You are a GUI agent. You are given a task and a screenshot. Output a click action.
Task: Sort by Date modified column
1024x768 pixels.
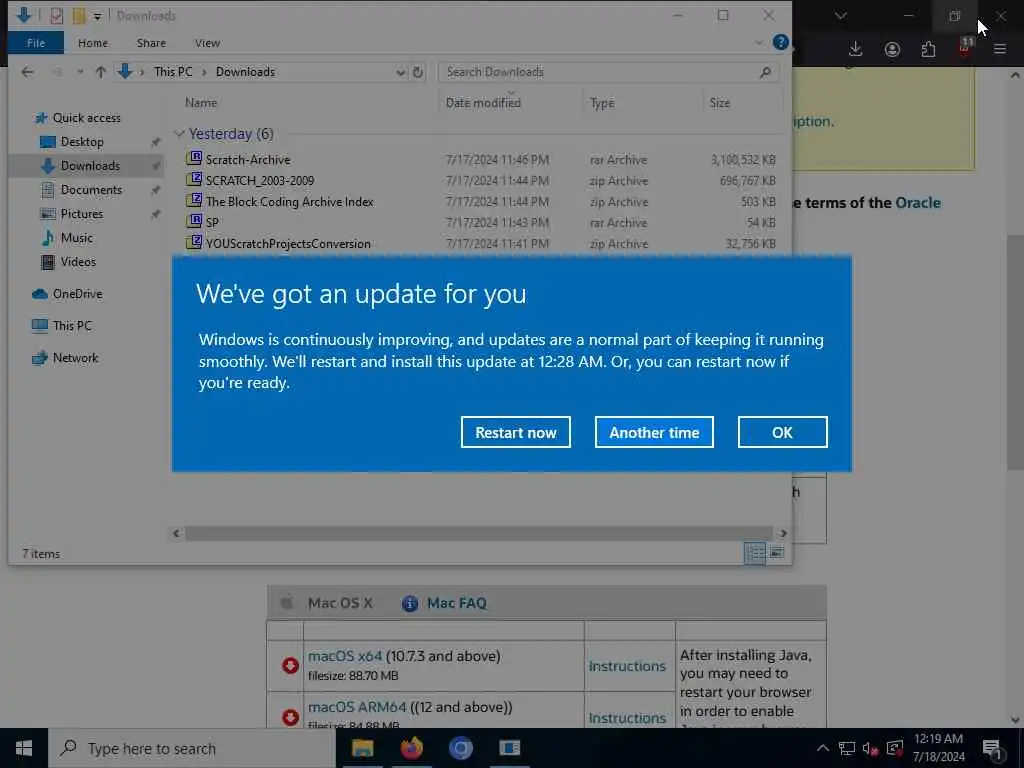click(x=483, y=103)
